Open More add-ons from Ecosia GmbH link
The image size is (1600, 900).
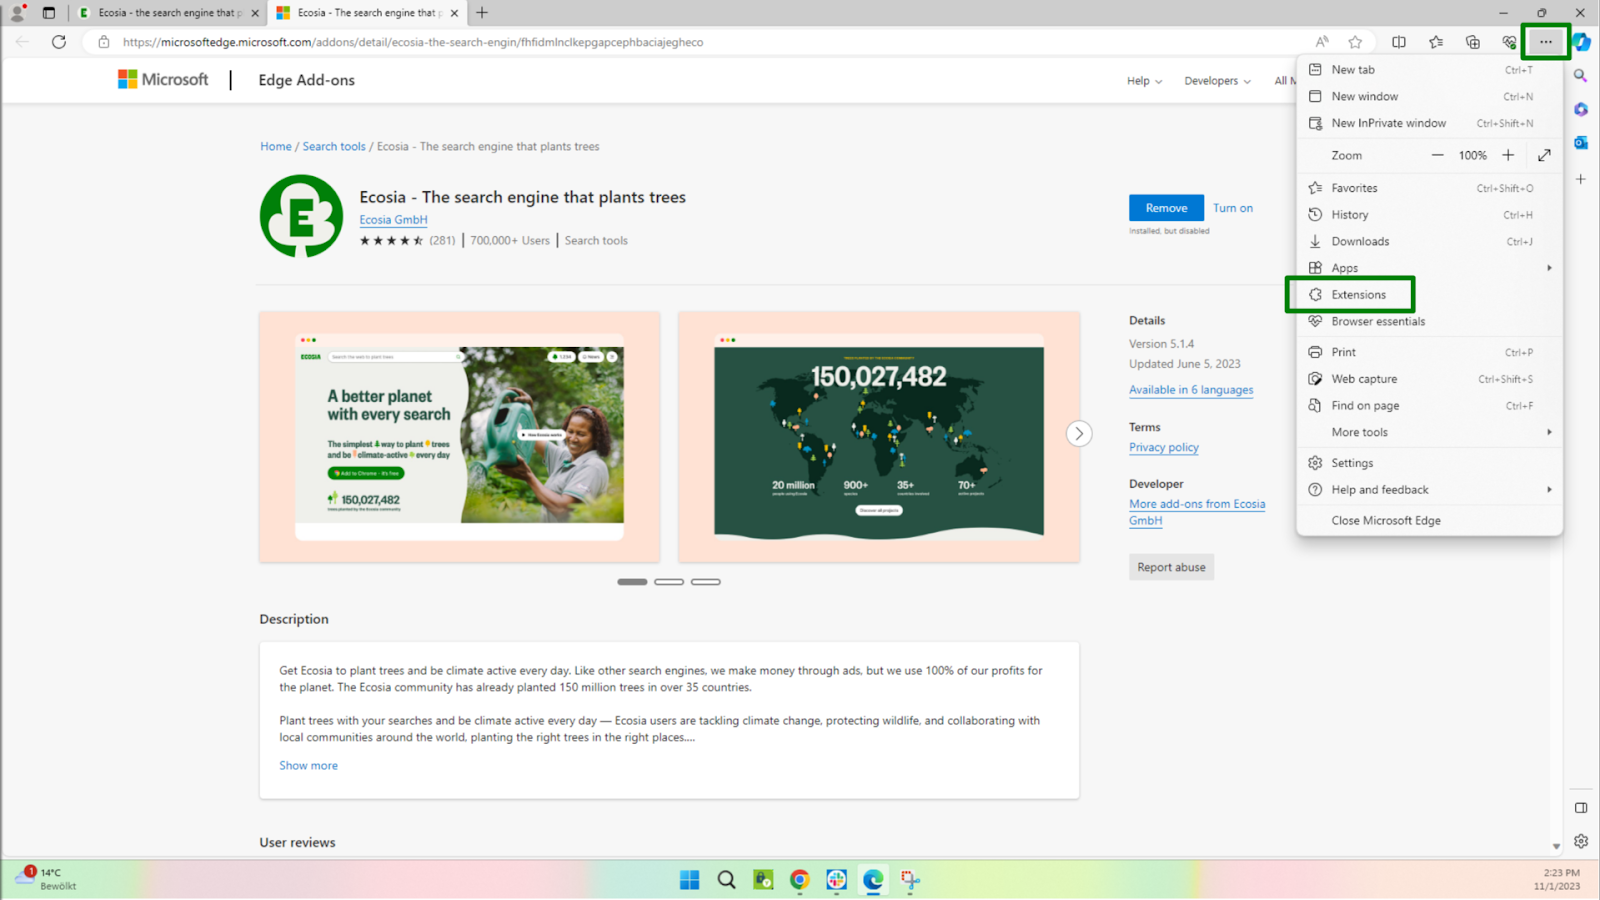[1197, 512]
